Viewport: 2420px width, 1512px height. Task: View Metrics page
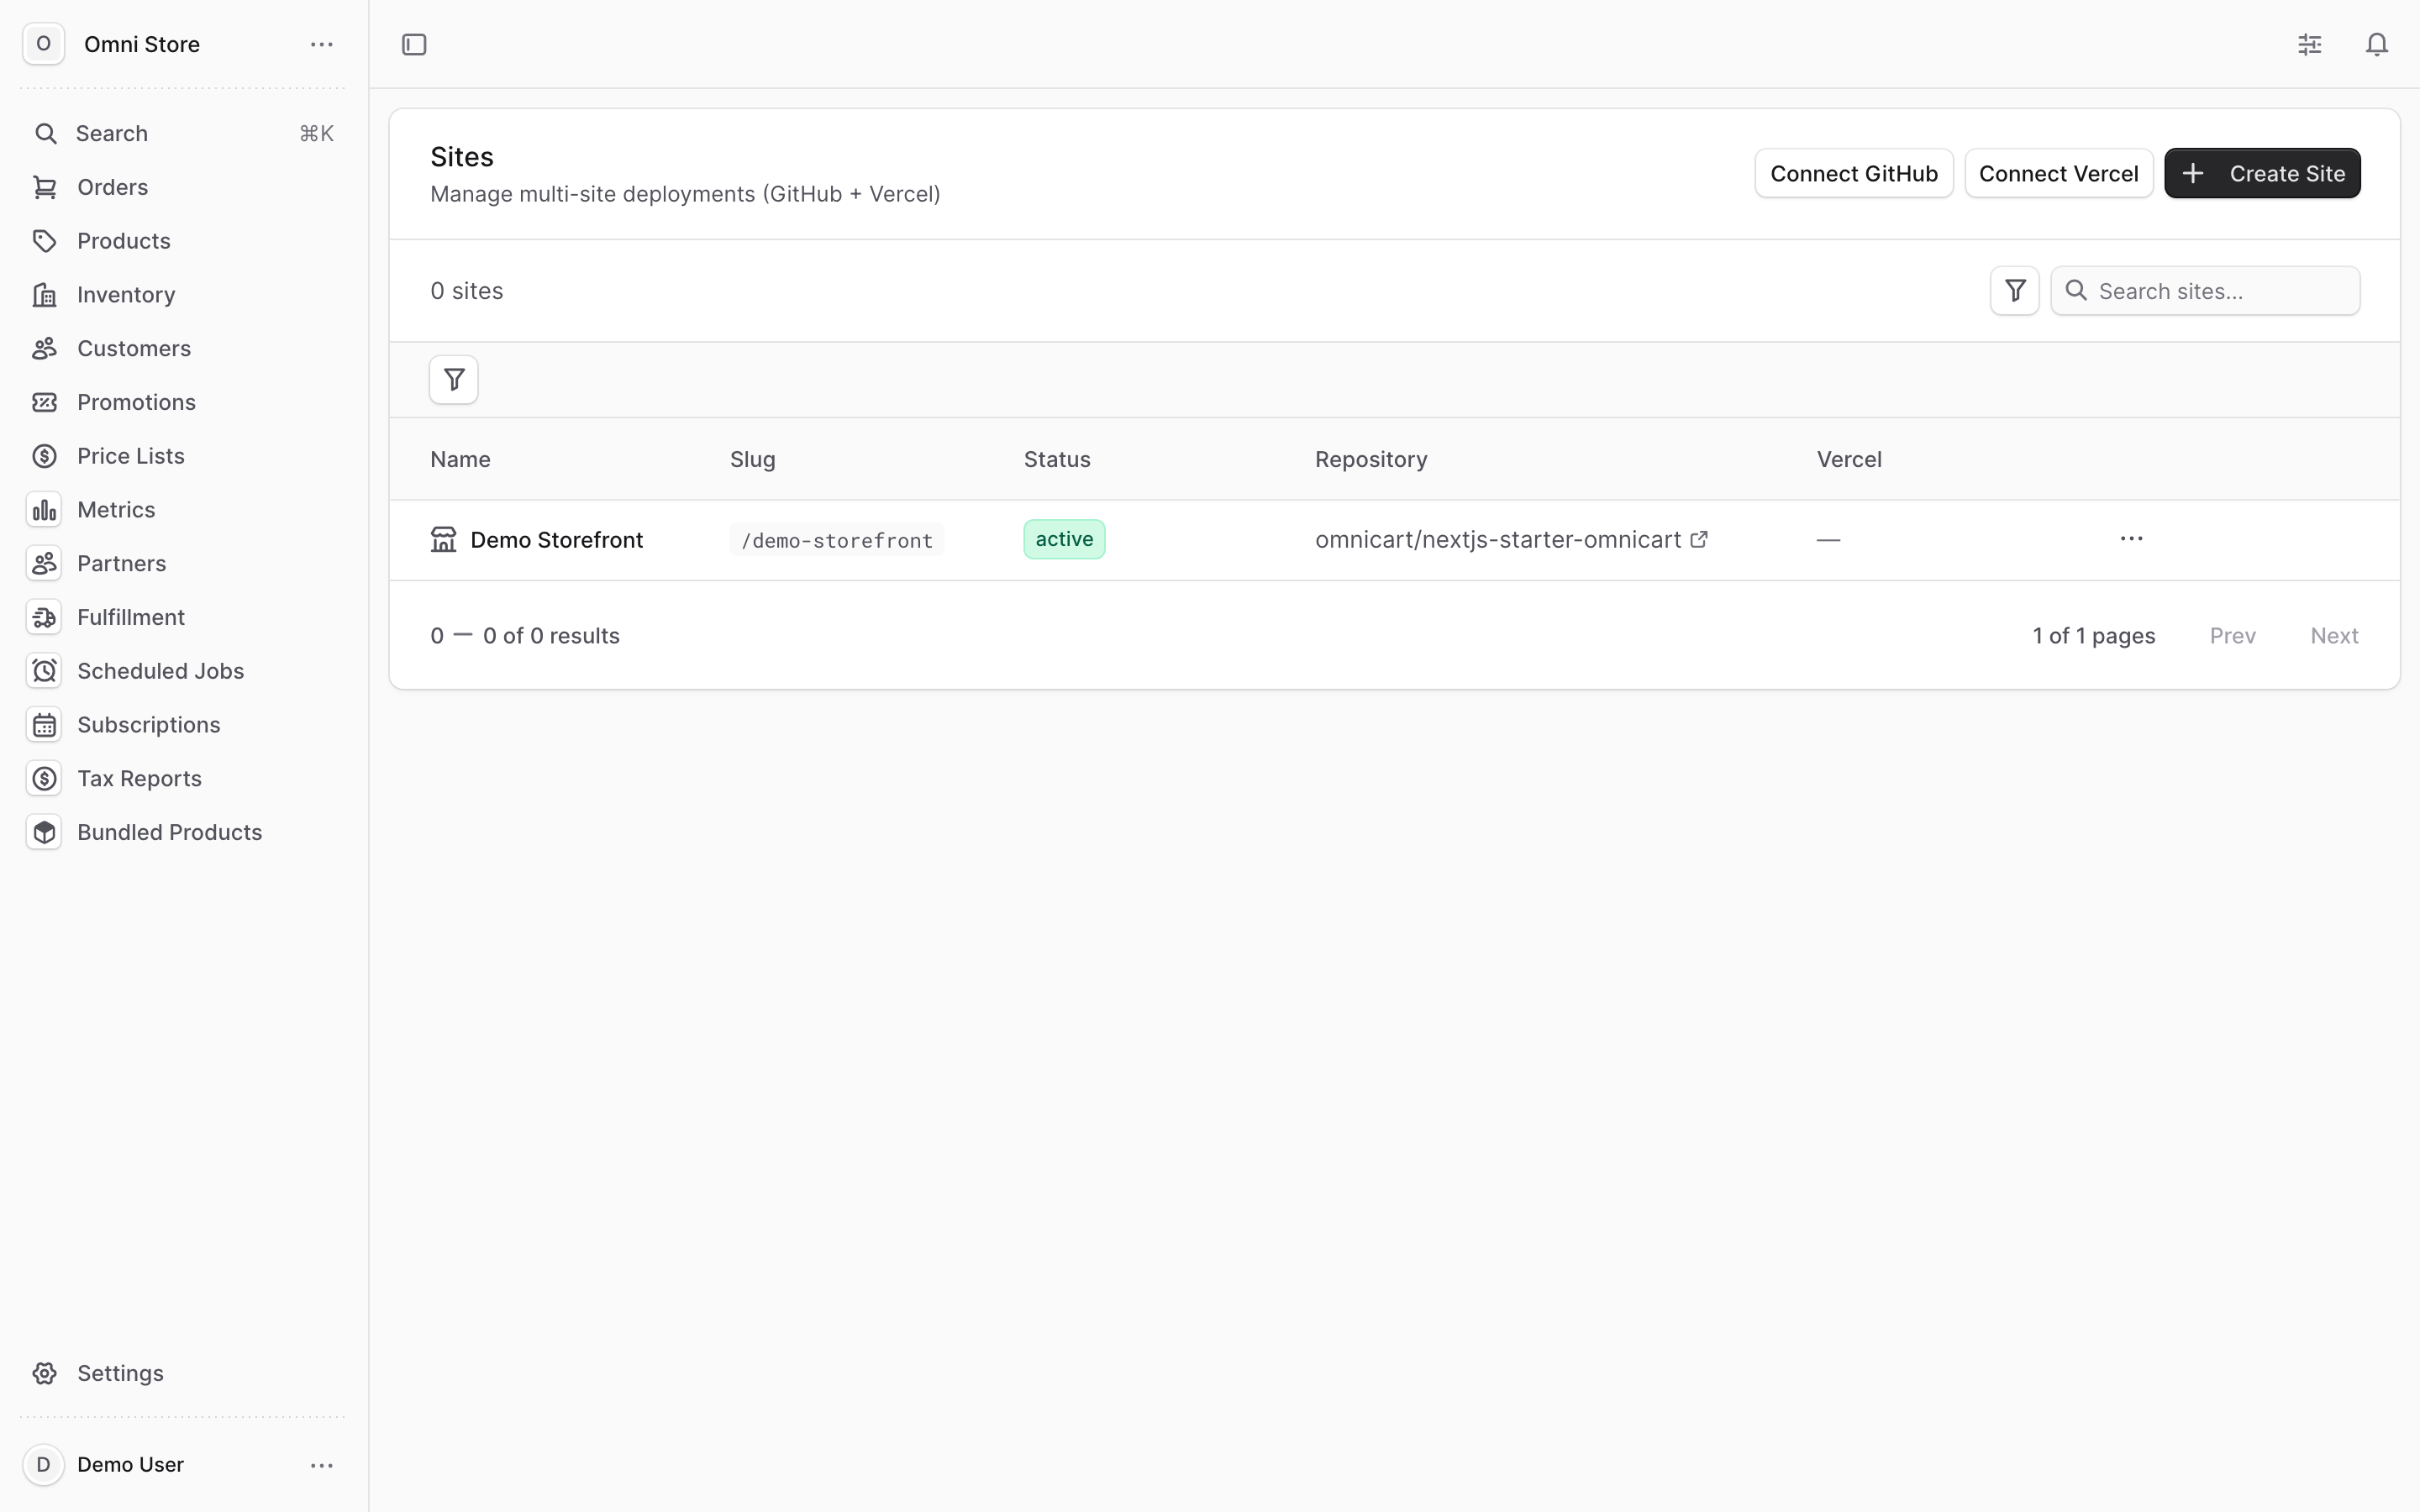(x=184, y=510)
